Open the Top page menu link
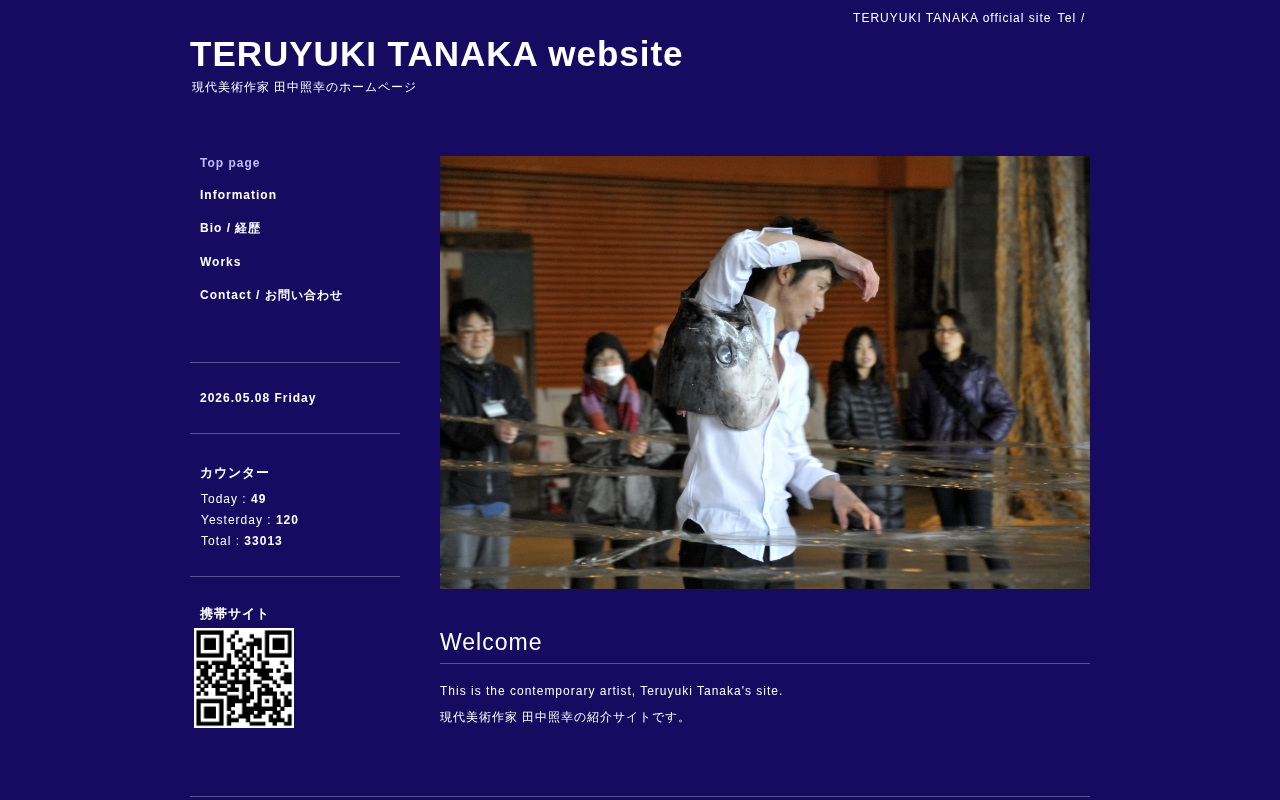The image size is (1280, 800). (x=230, y=163)
